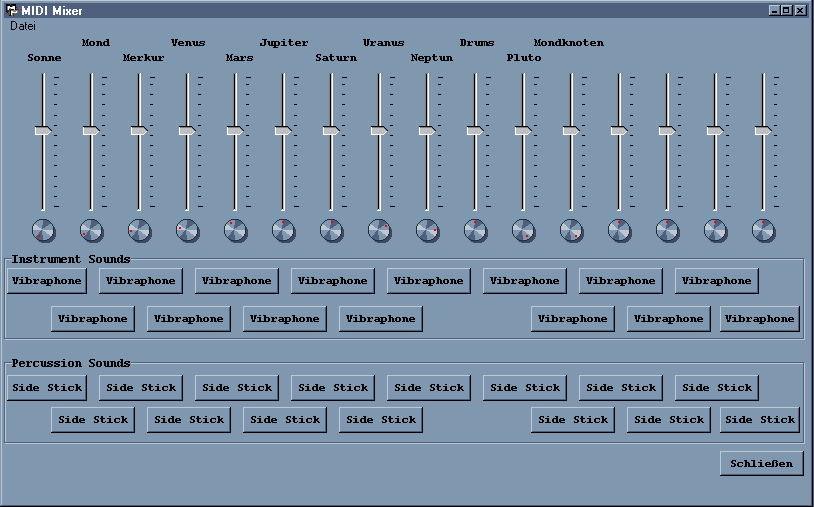The image size is (814, 507).
Task: Click last Vibraphone button in upper Instrument row
Action: (x=717, y=281)
